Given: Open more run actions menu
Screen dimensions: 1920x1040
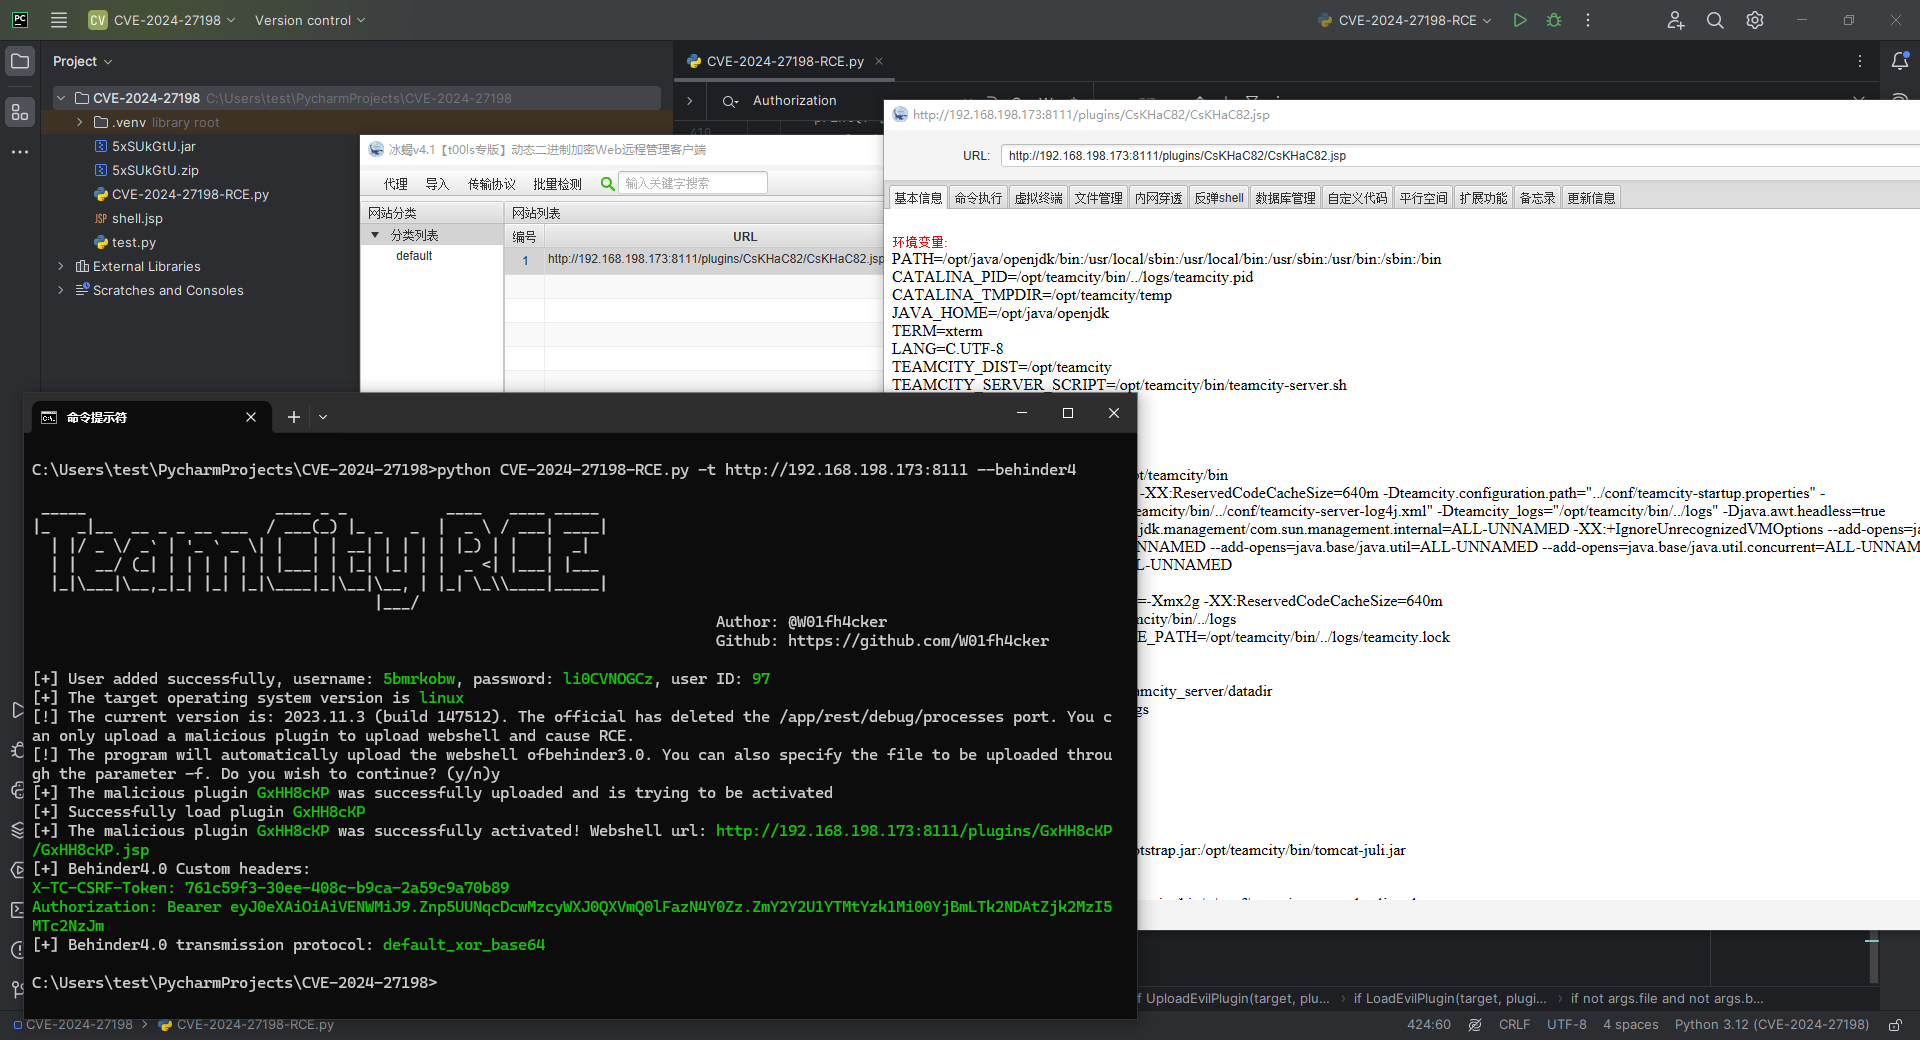Looking at the screenshot, I should tap(1588, 20).
